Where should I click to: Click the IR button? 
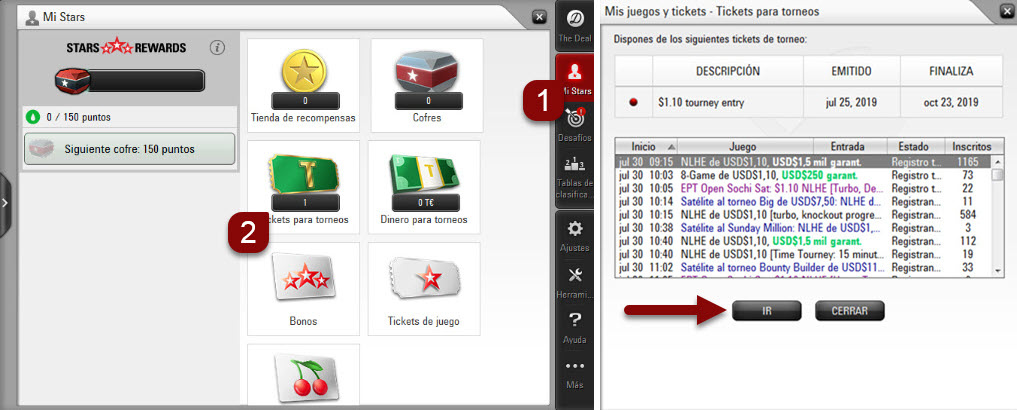coord(767,311)
